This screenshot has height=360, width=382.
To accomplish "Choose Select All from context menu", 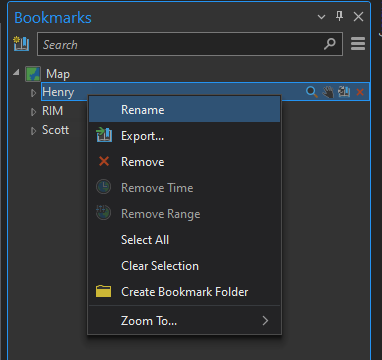I will pyautogui.click(x=184, y=240).
